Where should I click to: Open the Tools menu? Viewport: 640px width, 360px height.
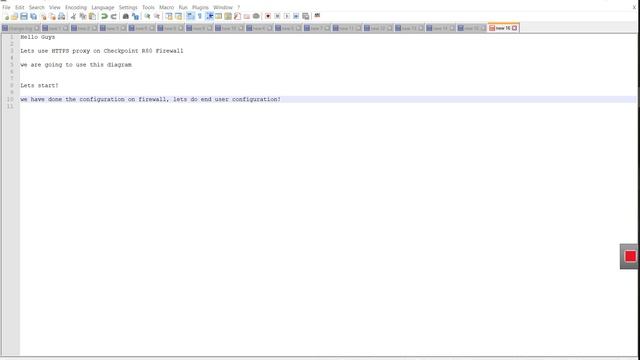(148, 7)
